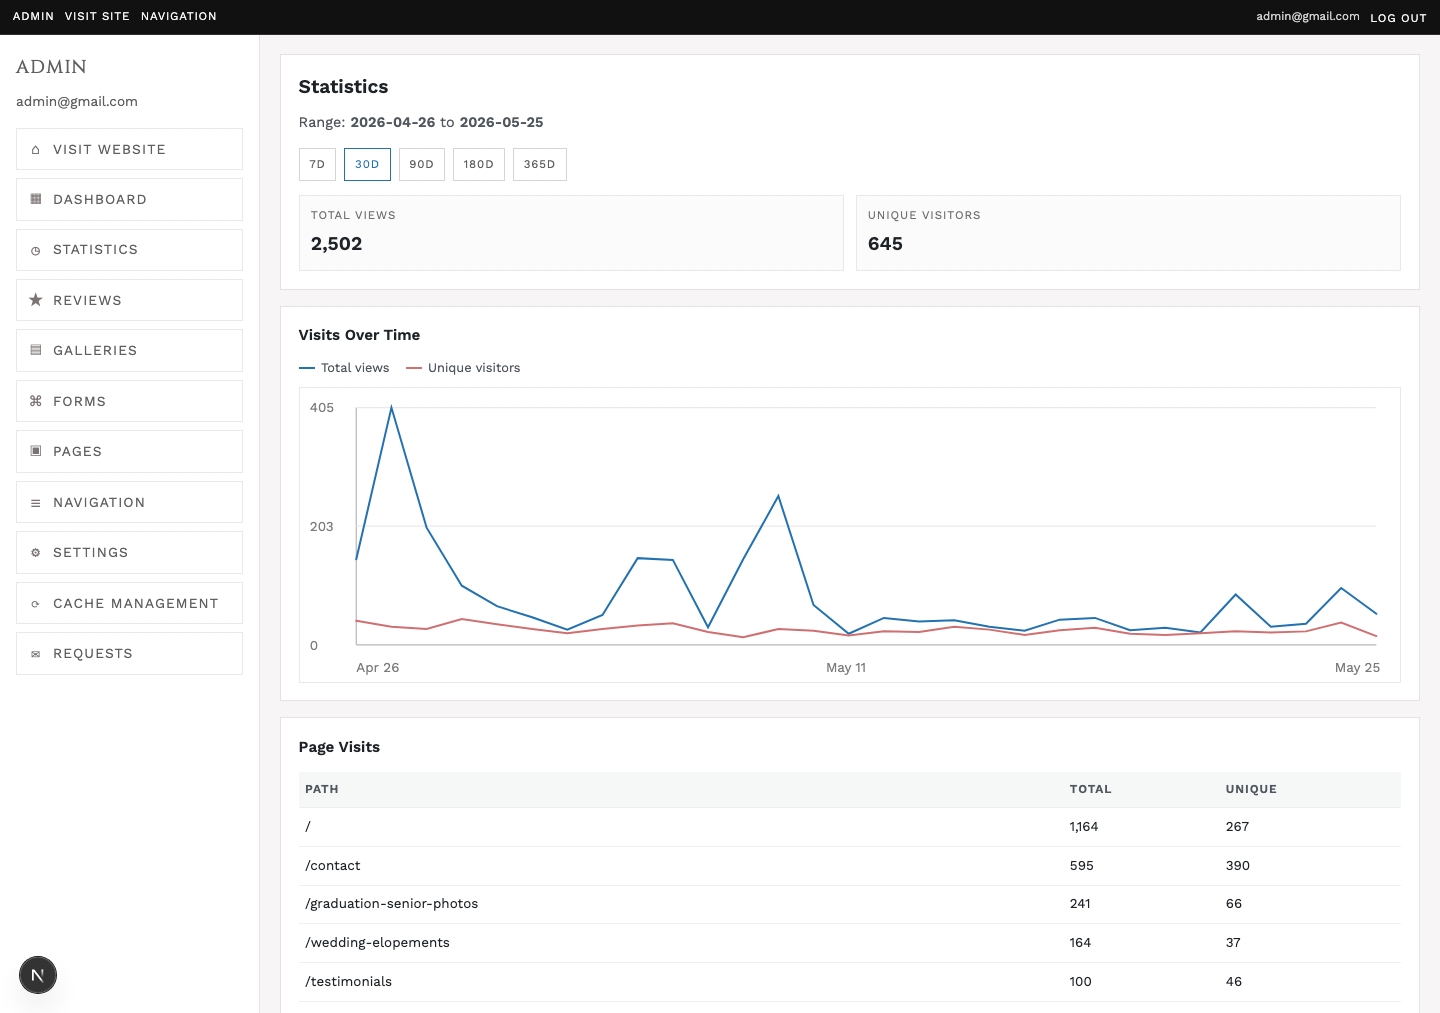Select the 7D range button
Screen dimensions: 1440x1013
[317, 164]
